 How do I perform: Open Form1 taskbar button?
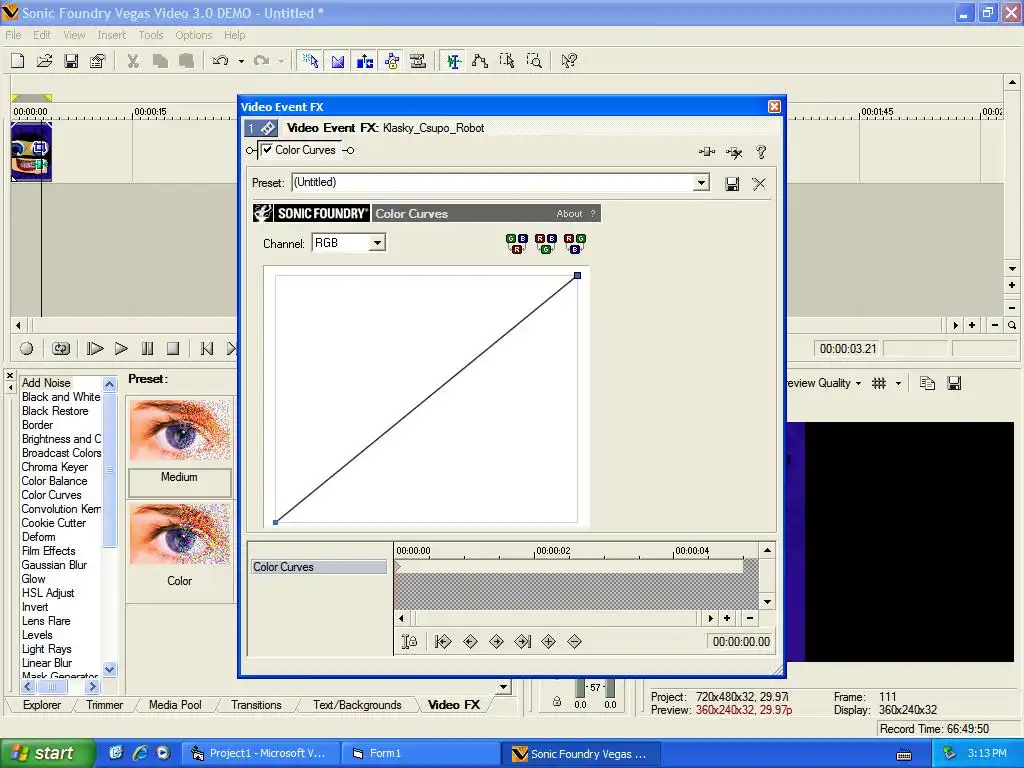pos(421,753)
